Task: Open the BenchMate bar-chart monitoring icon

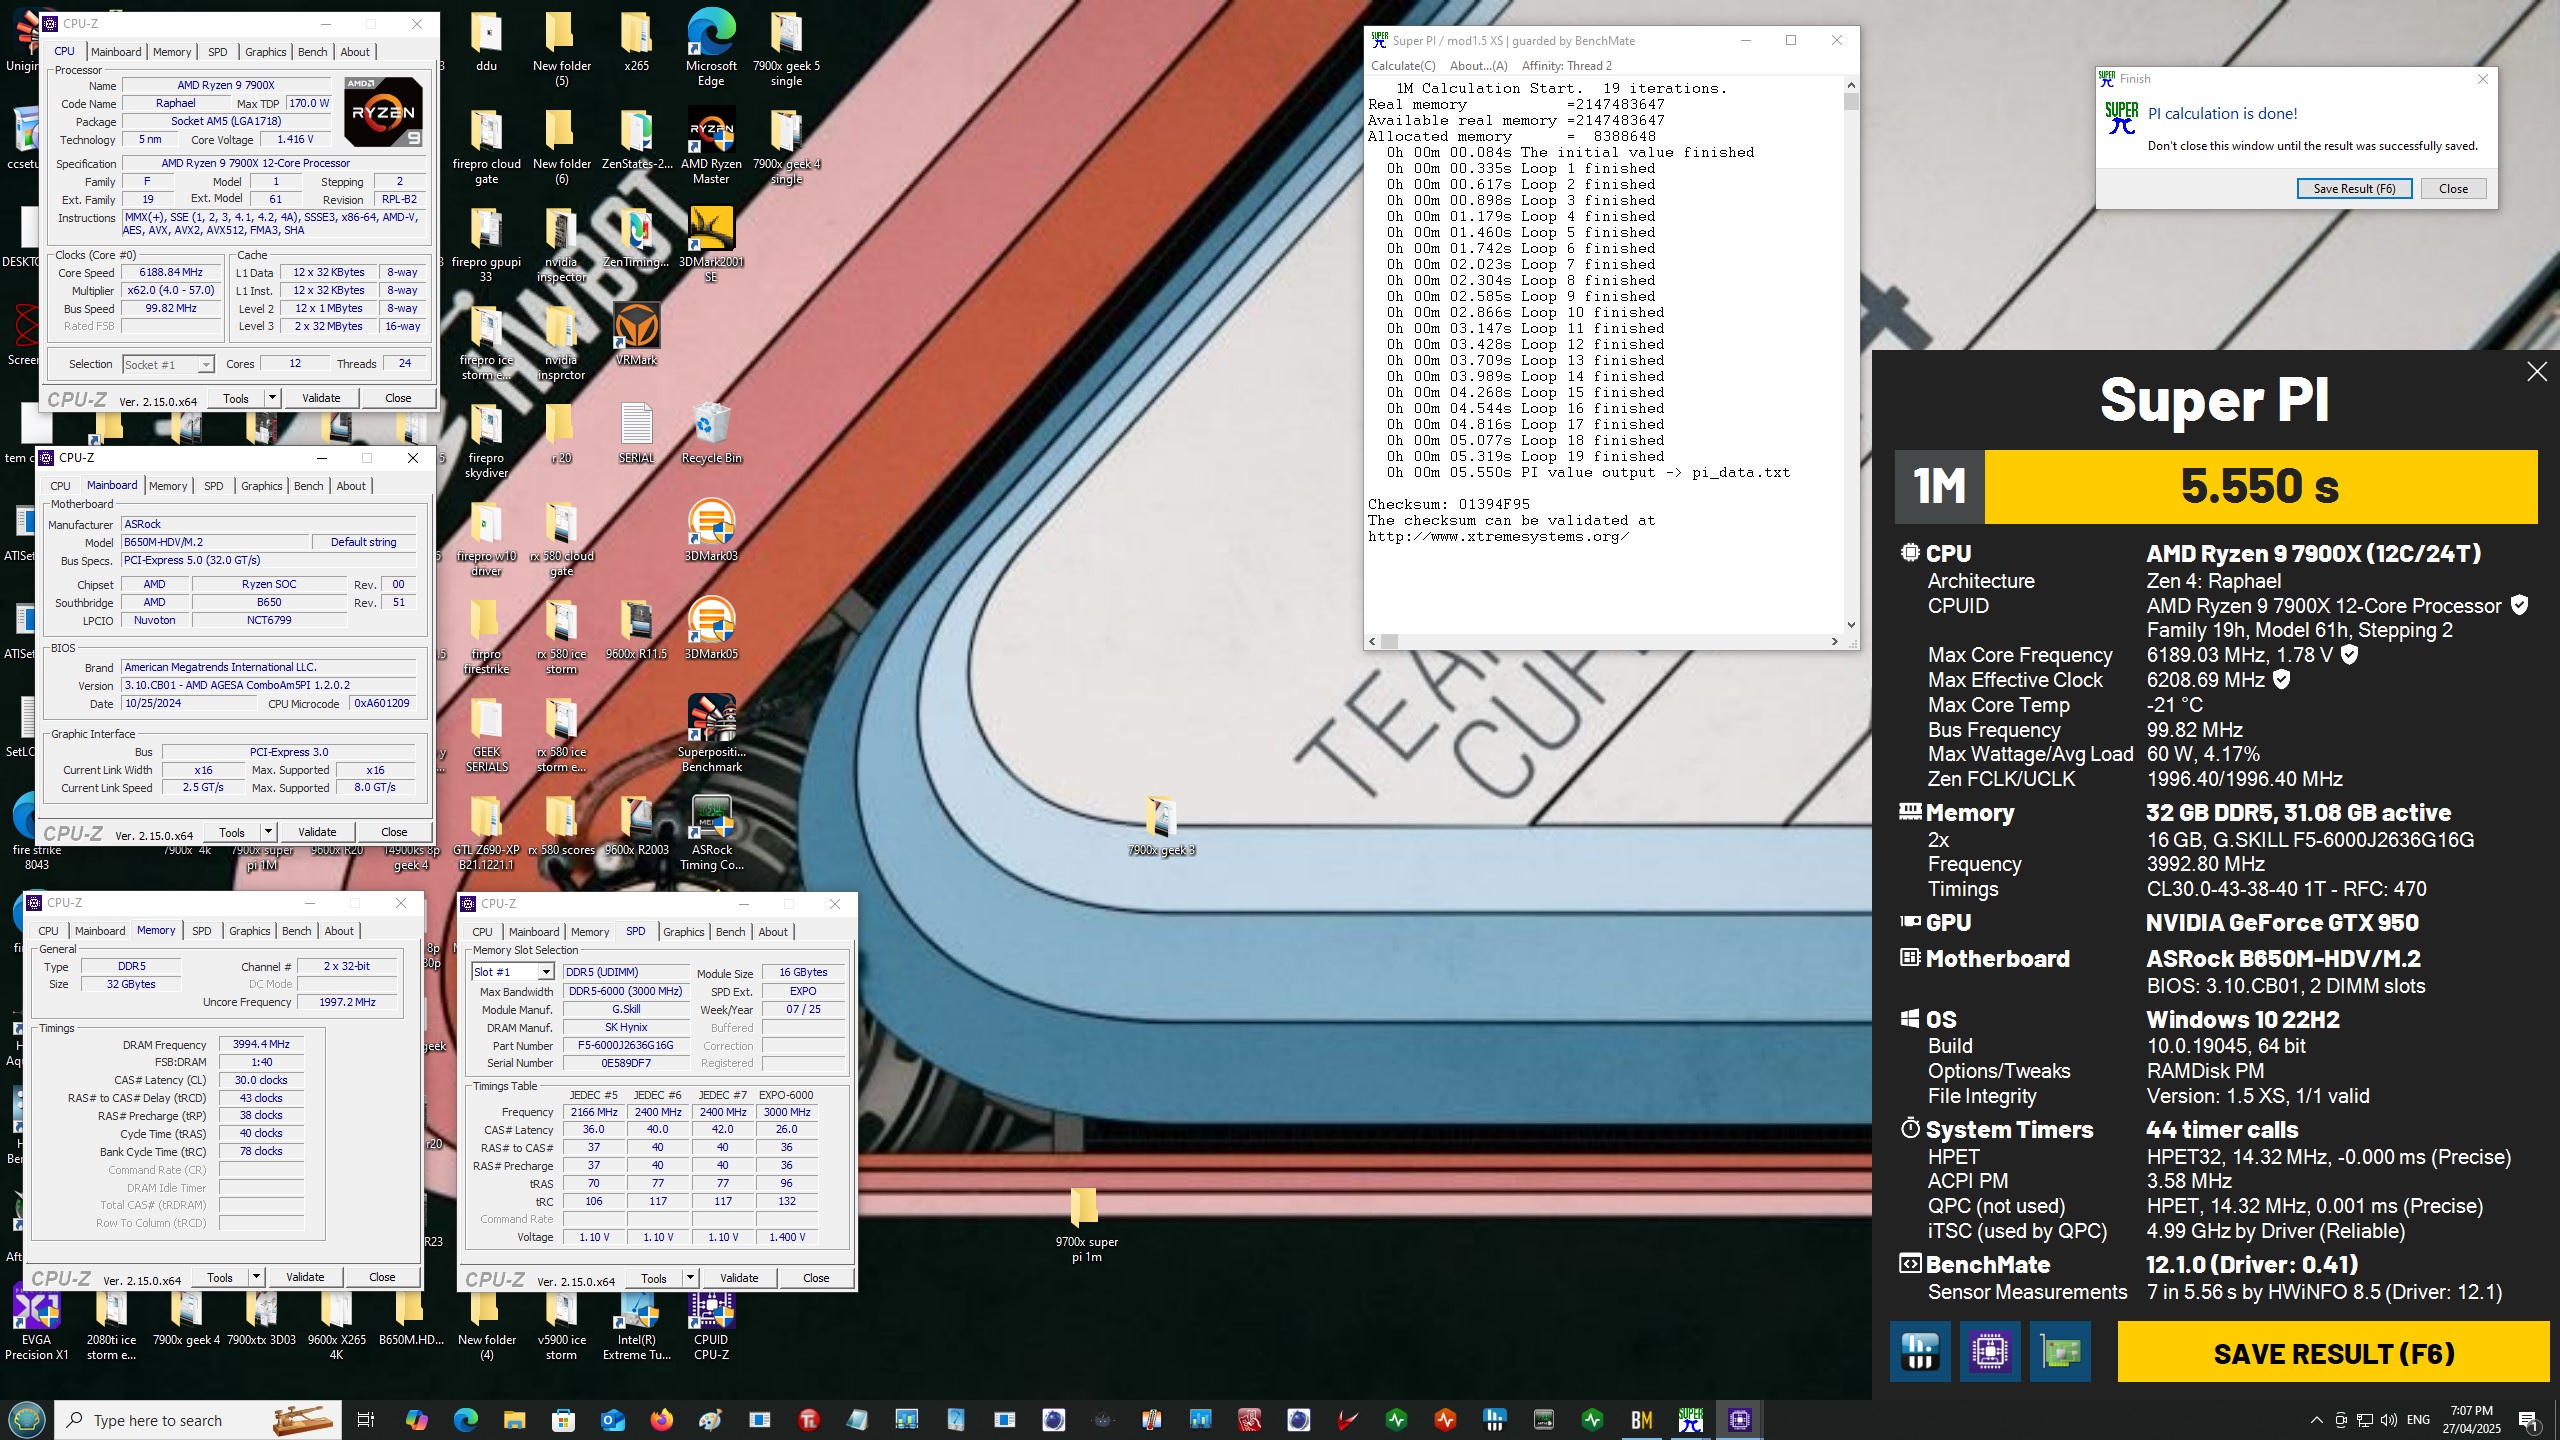Action: [1919, 1352]
